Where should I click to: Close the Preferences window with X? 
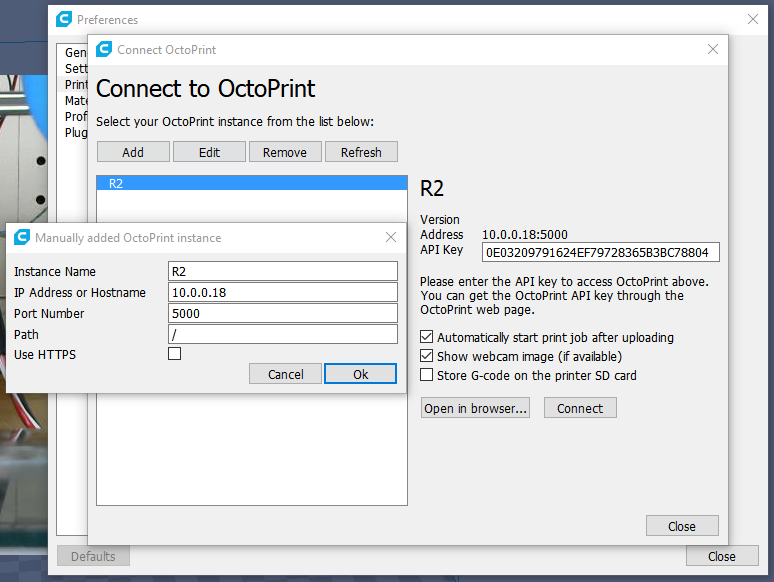tap(753, 19)
